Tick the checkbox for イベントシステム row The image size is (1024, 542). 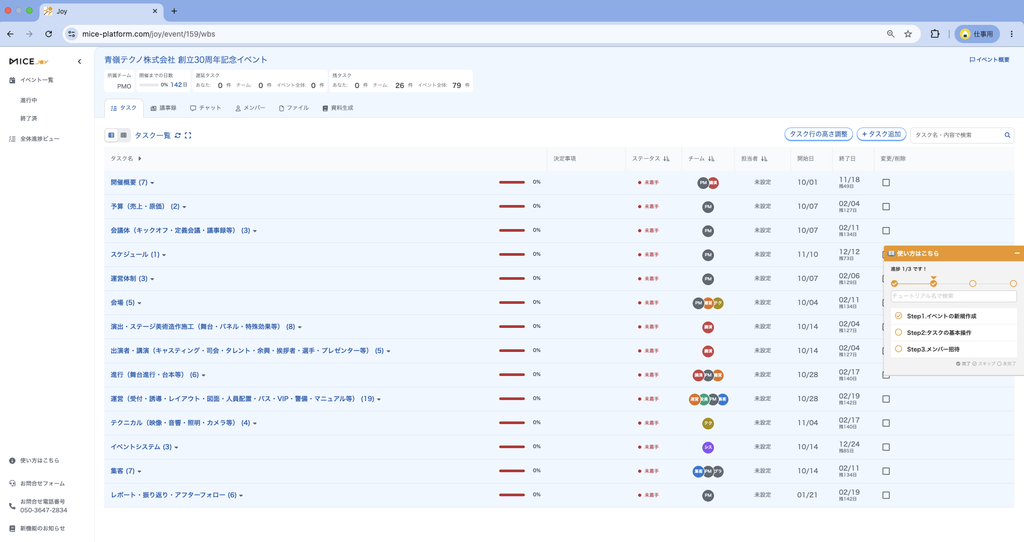pos(886,447)
